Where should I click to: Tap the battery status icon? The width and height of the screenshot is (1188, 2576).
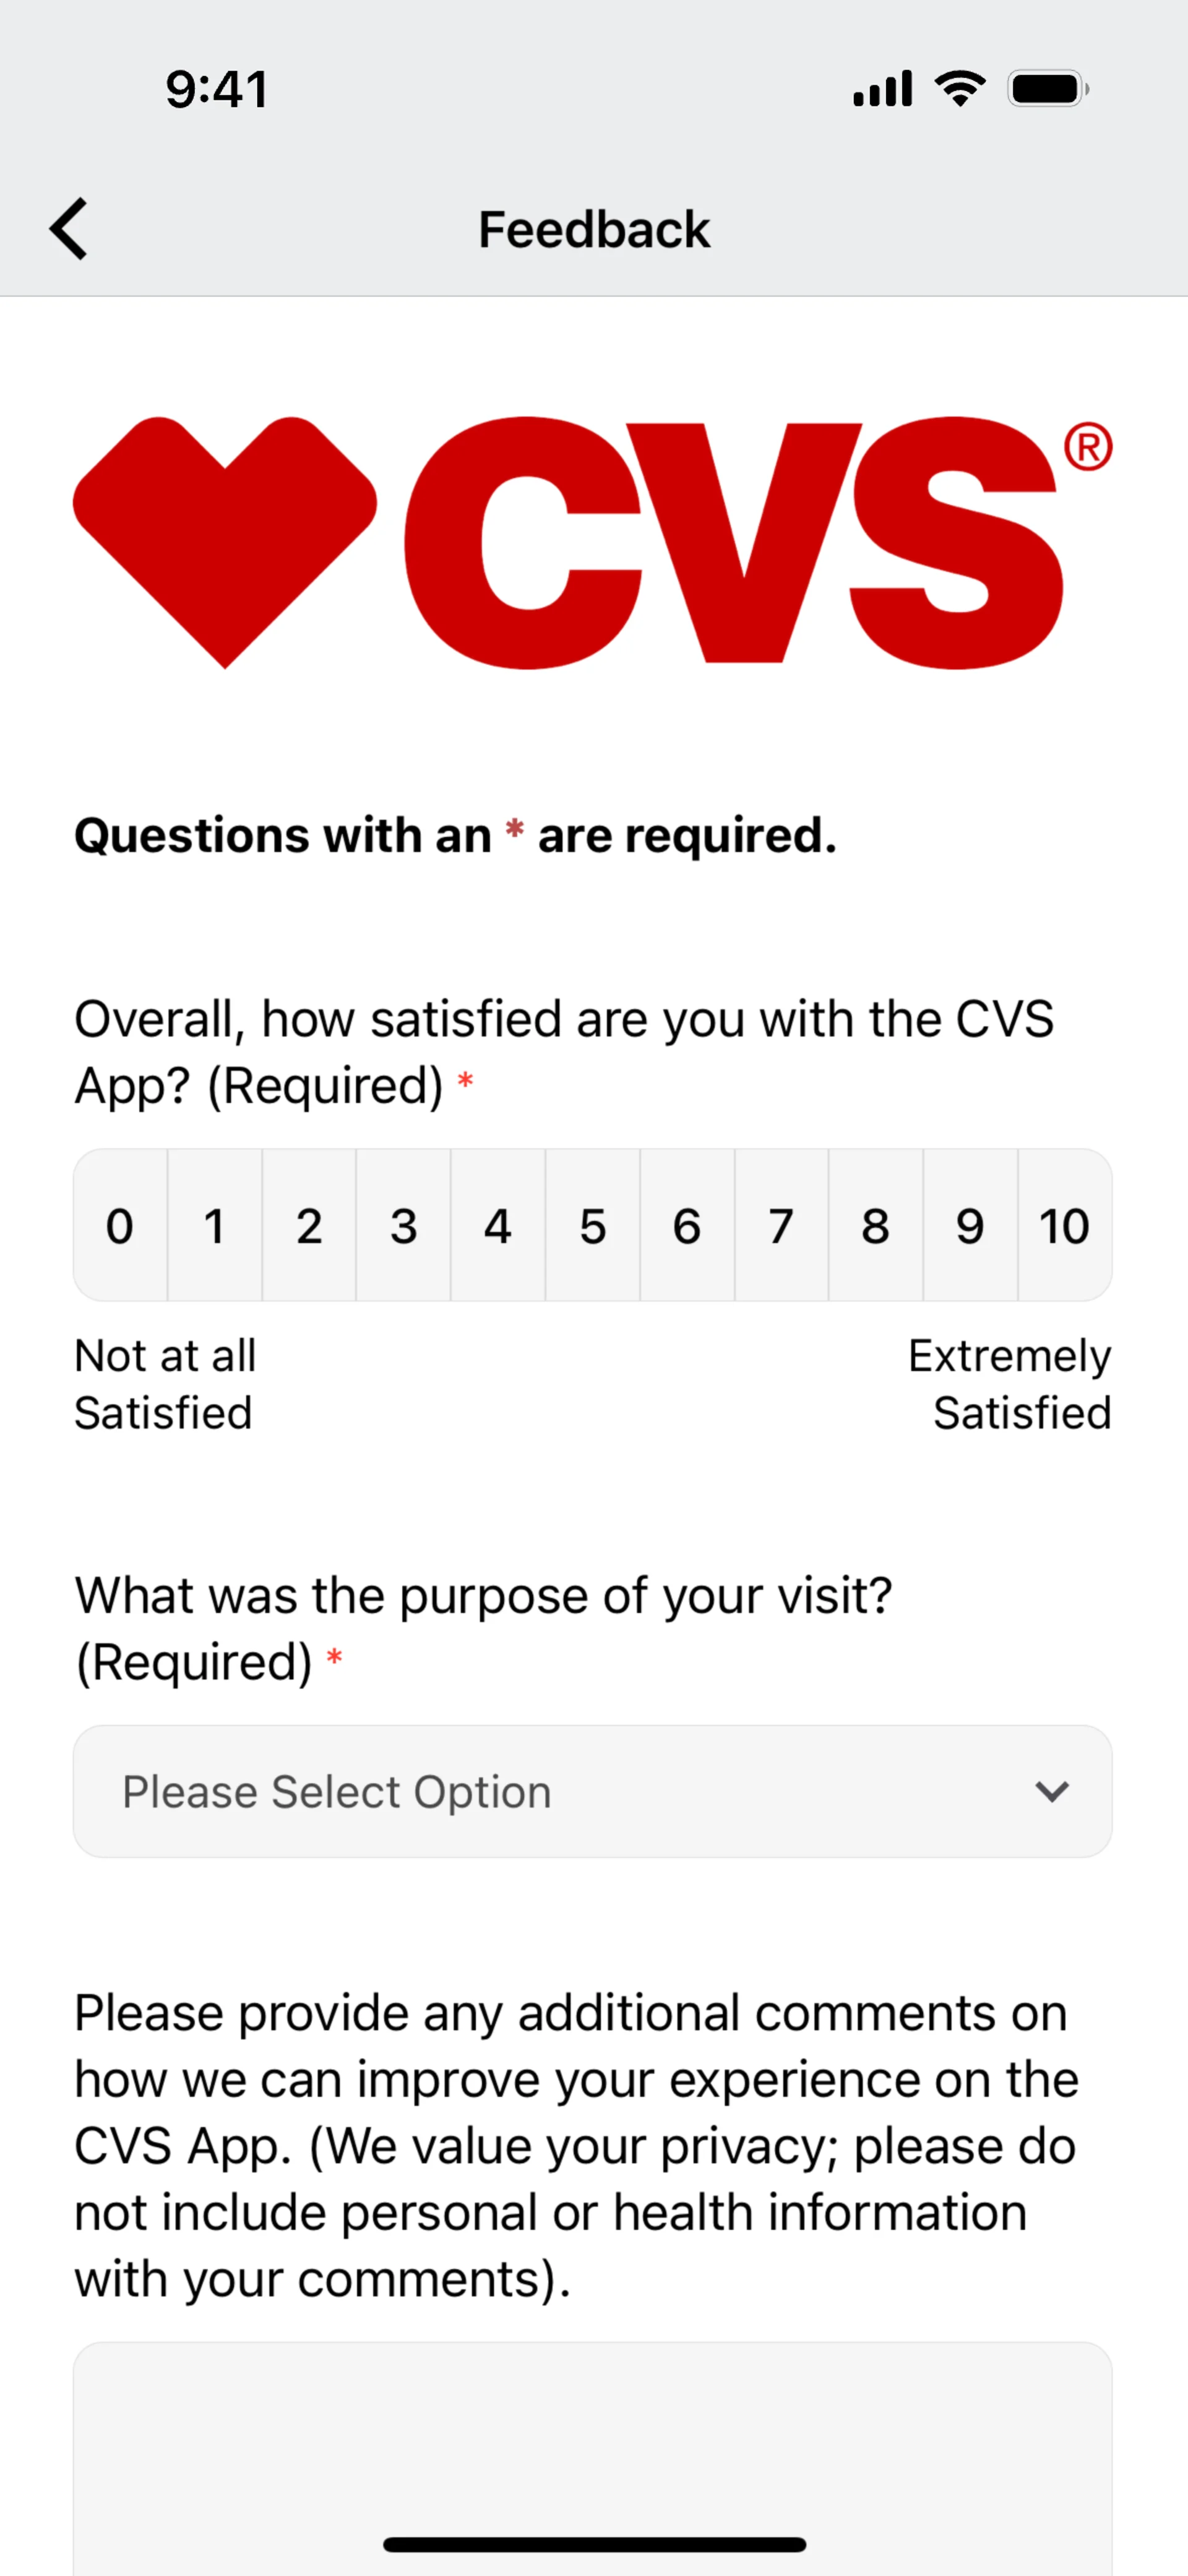point(1047,89)
